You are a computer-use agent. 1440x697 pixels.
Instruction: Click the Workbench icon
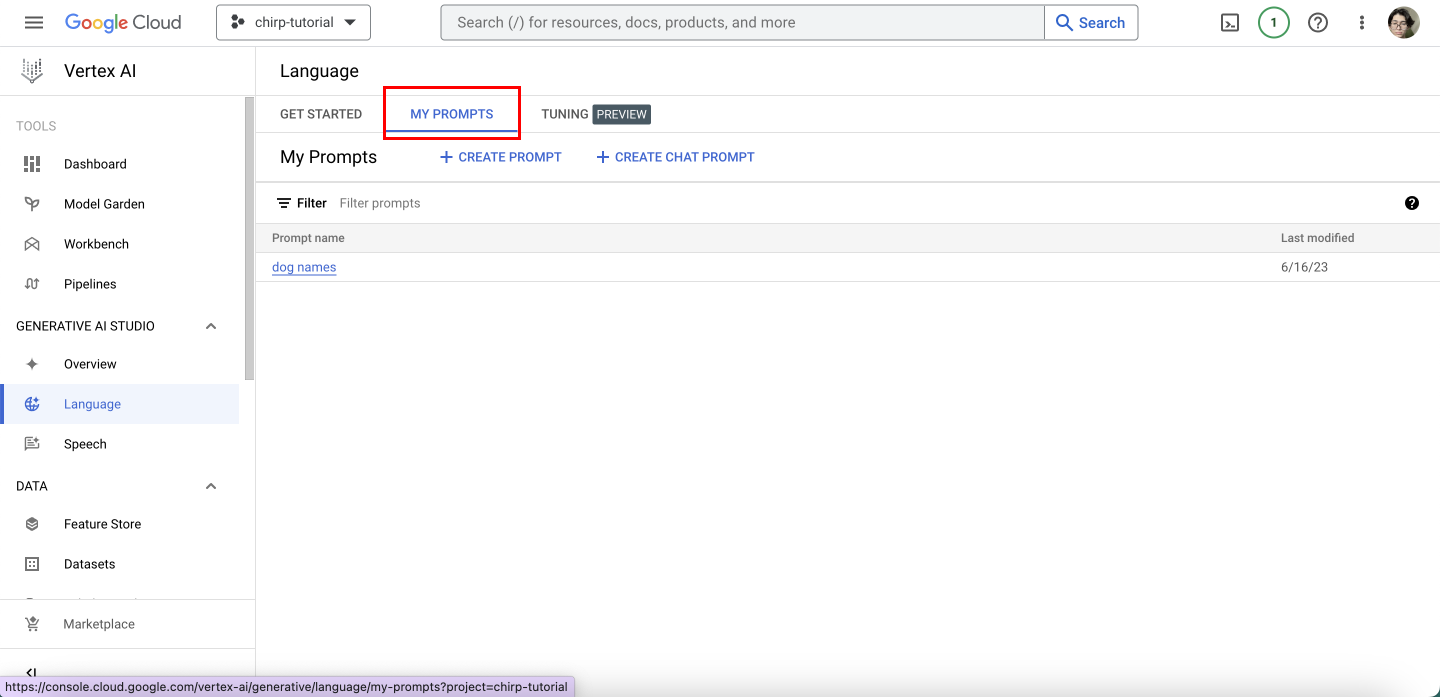(32, 244)
